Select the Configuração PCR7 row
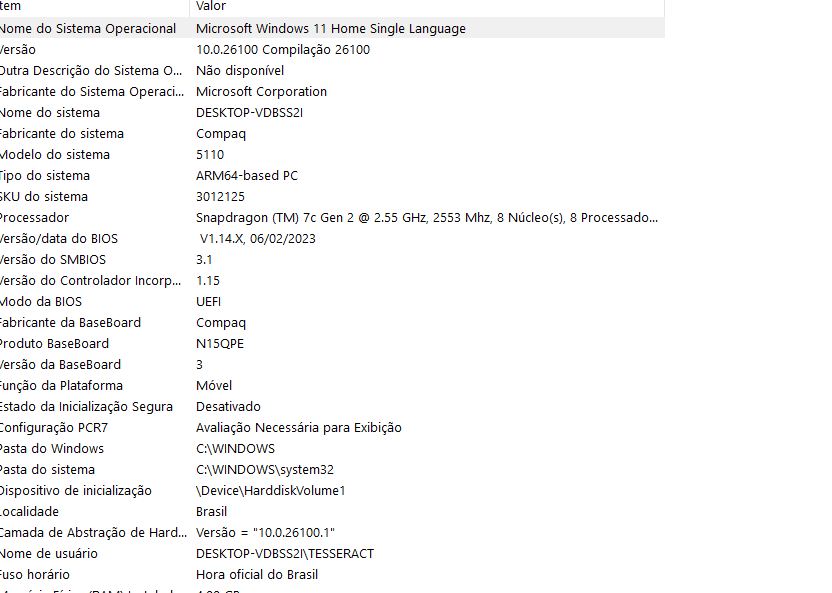Screen dimensions: 832x593 tap(332, 428)
